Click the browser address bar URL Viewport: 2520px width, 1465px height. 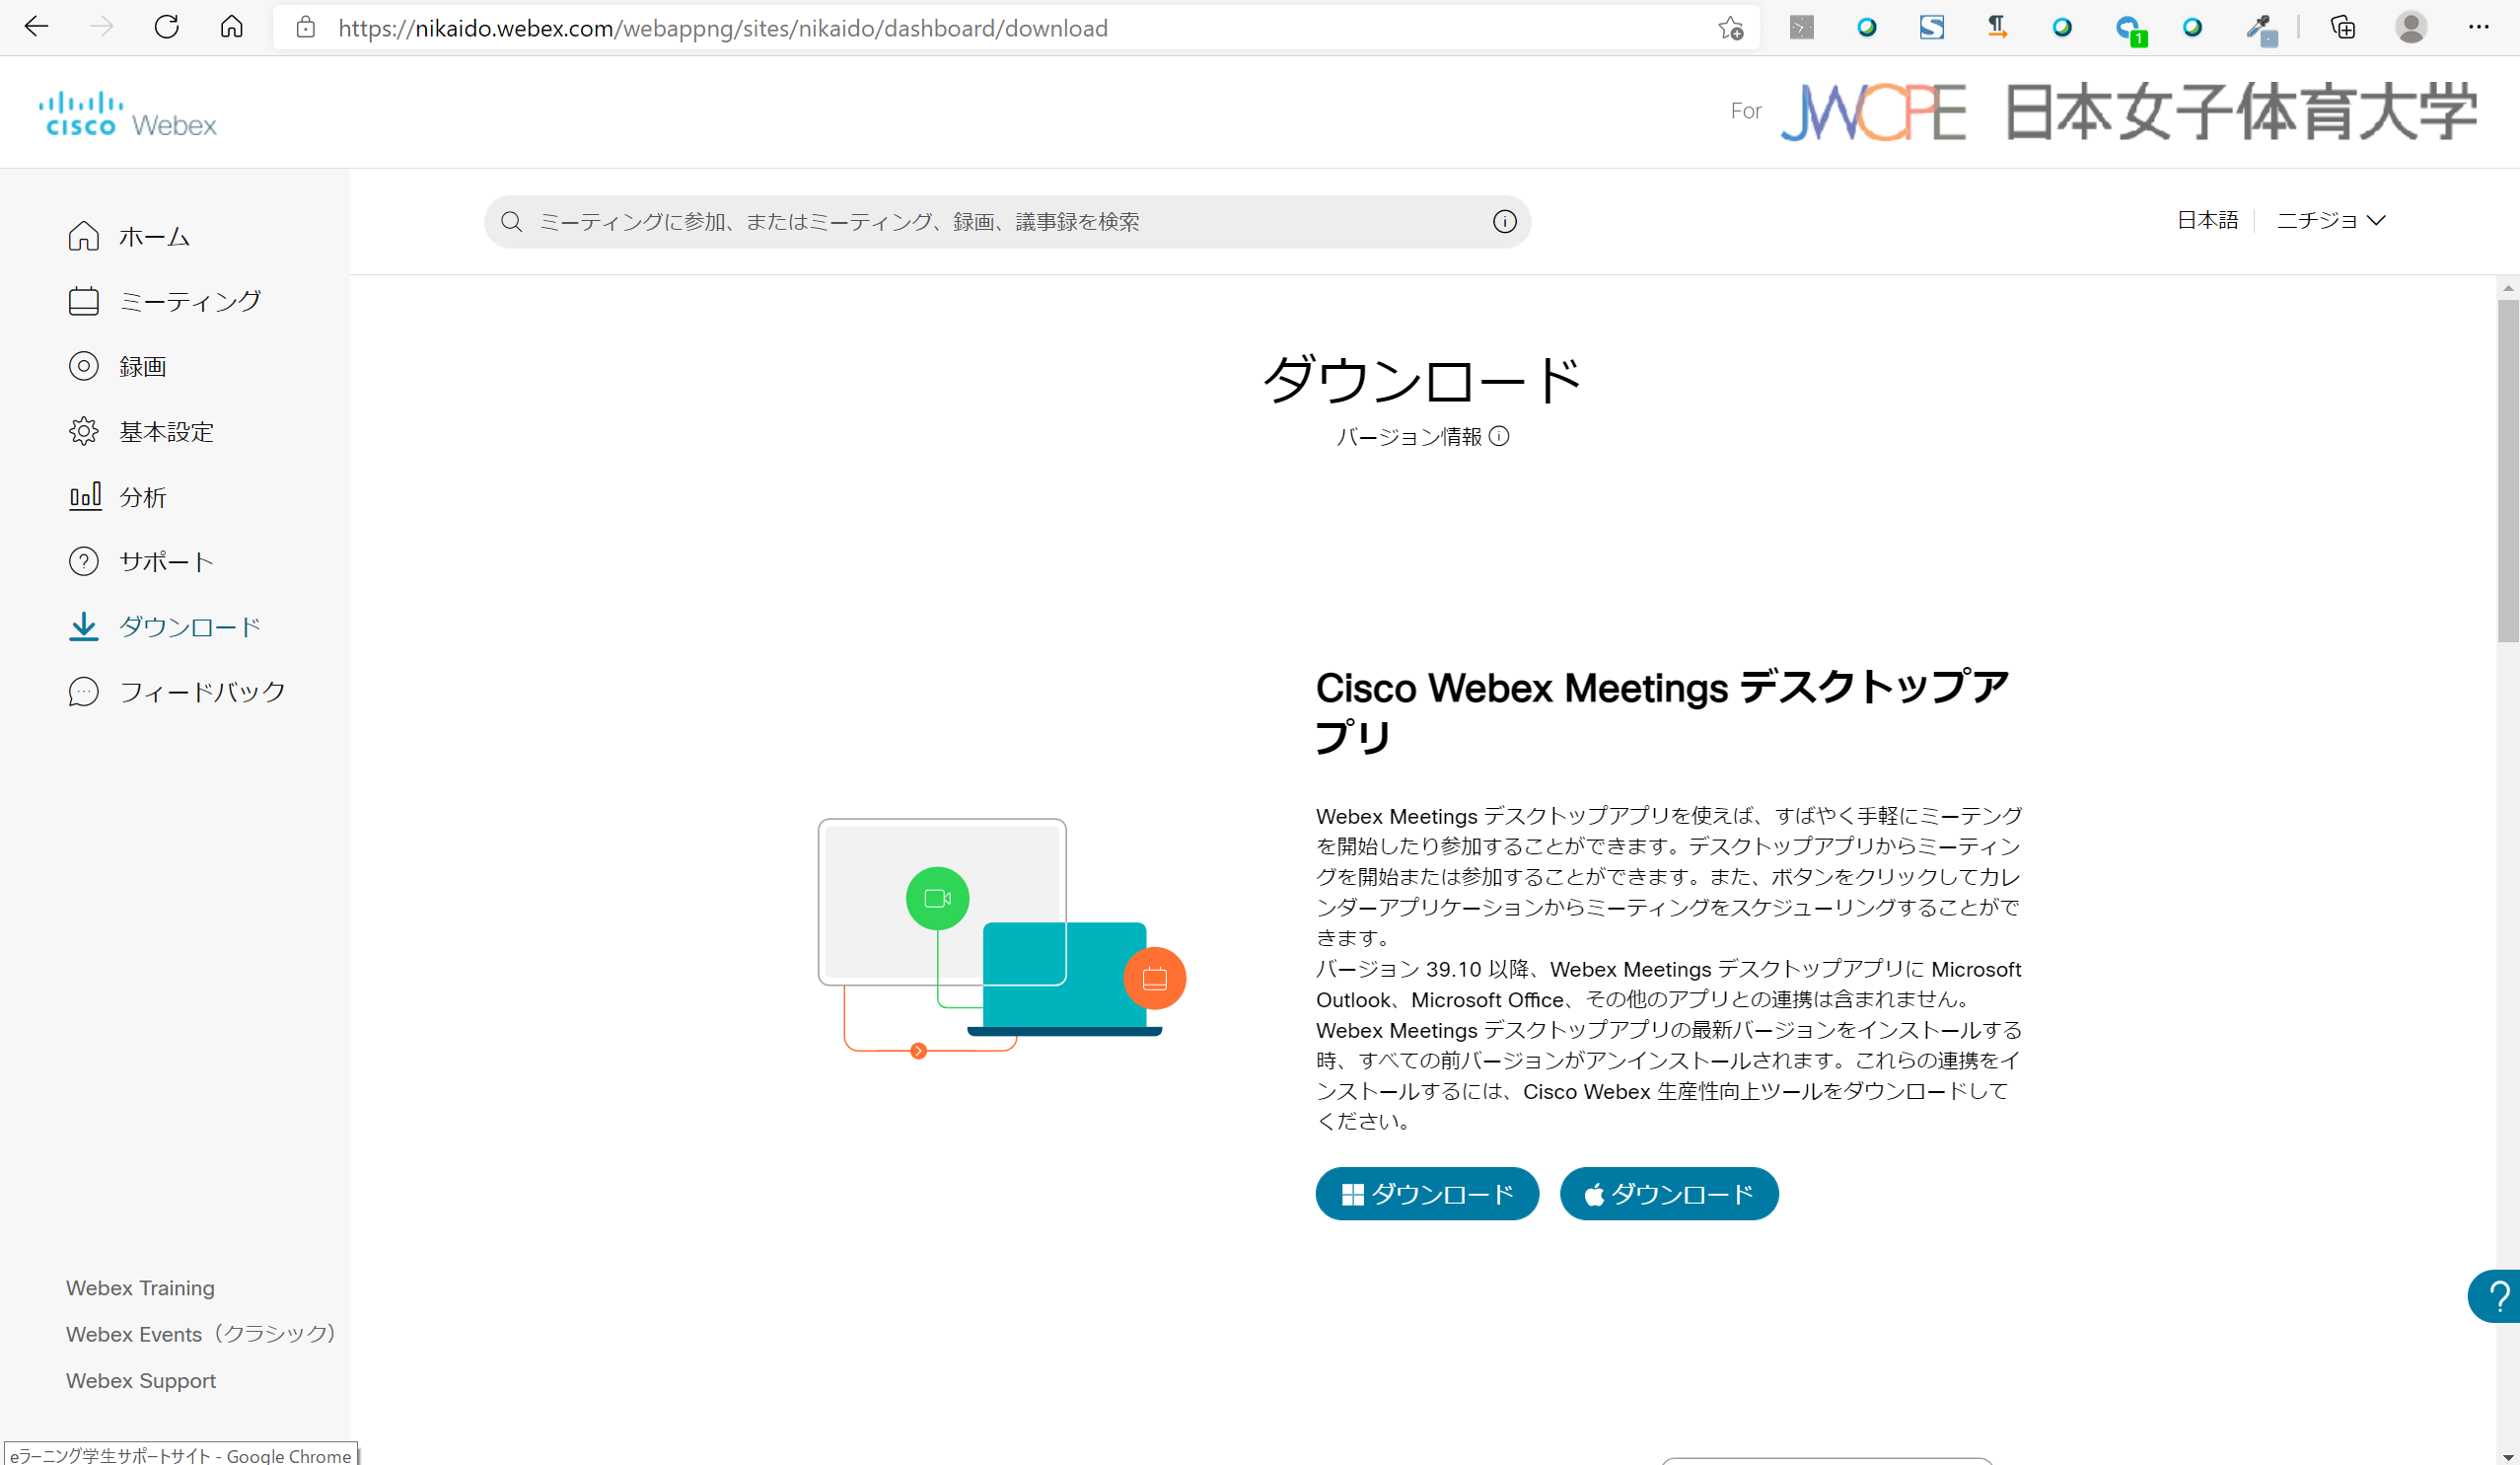click(722, 28)
